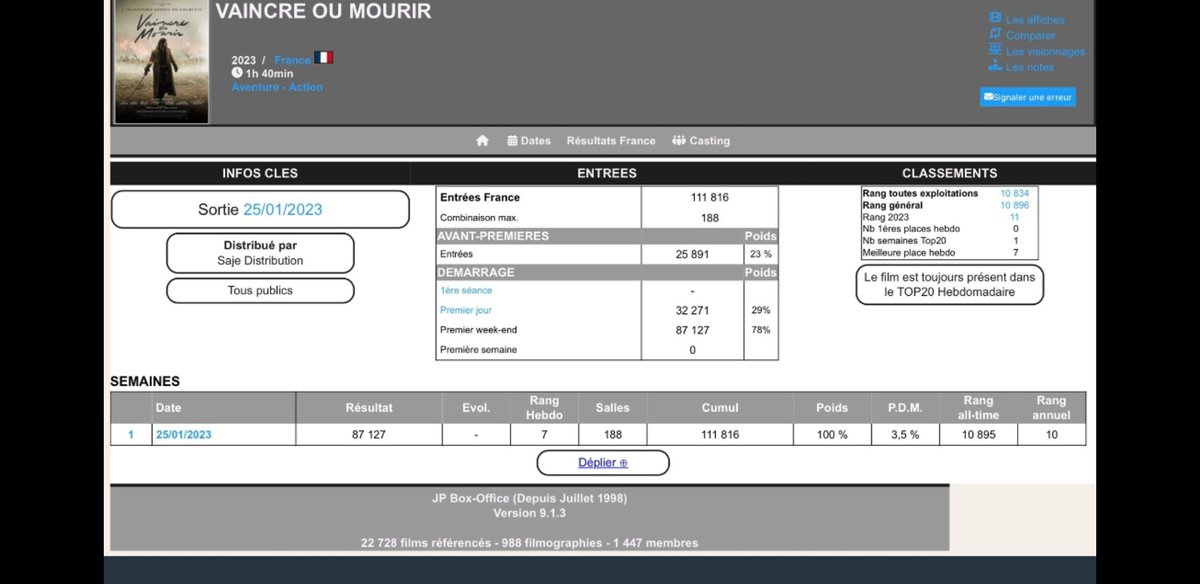The height and width of the screenshot is (584, 1200).
Task: Click the release date link in Sortie box
Action: click(x=283, y=210)
